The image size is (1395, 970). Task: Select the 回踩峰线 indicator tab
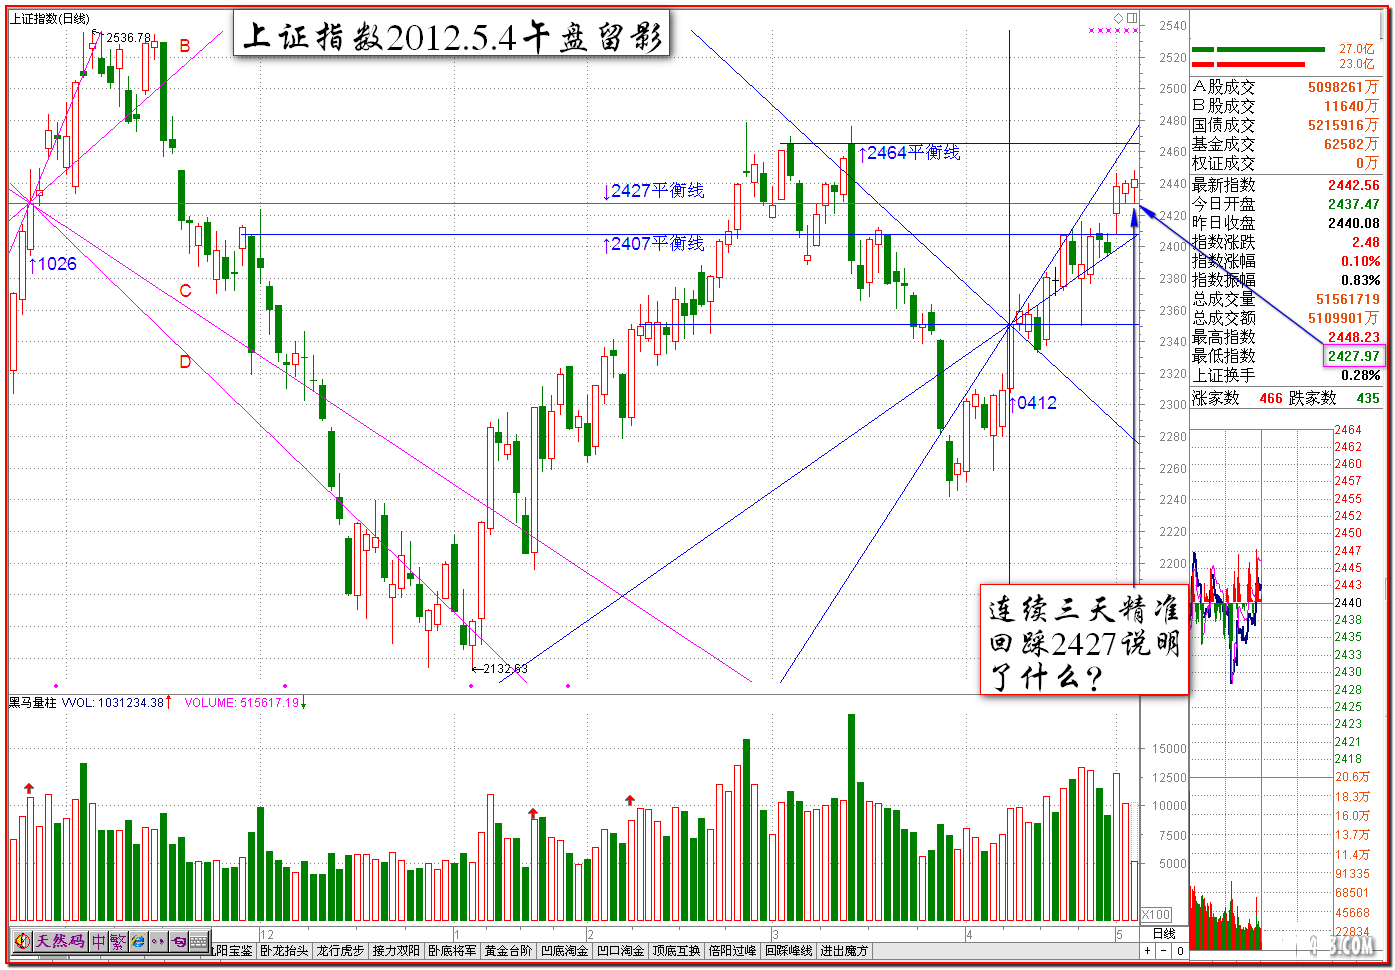pos(788,950)
